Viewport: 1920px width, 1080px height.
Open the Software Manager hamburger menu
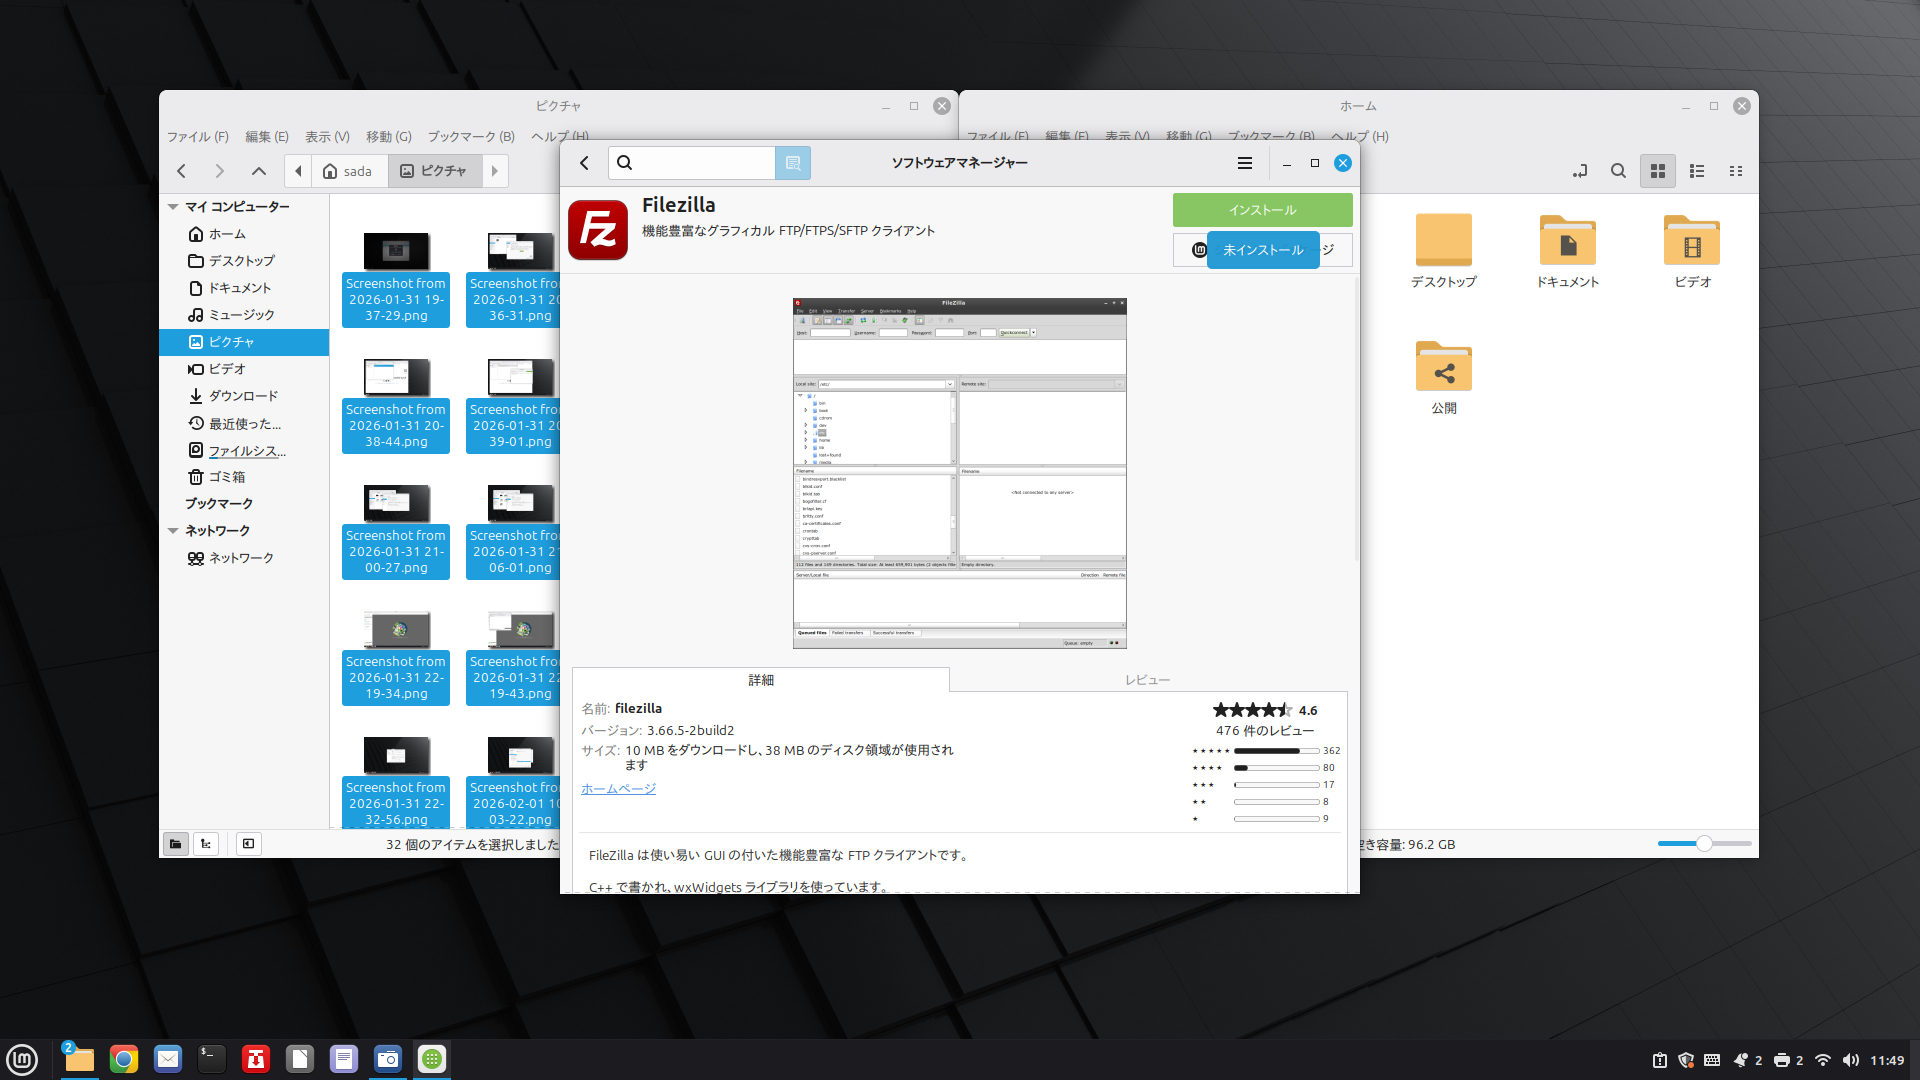[1244, 163]
